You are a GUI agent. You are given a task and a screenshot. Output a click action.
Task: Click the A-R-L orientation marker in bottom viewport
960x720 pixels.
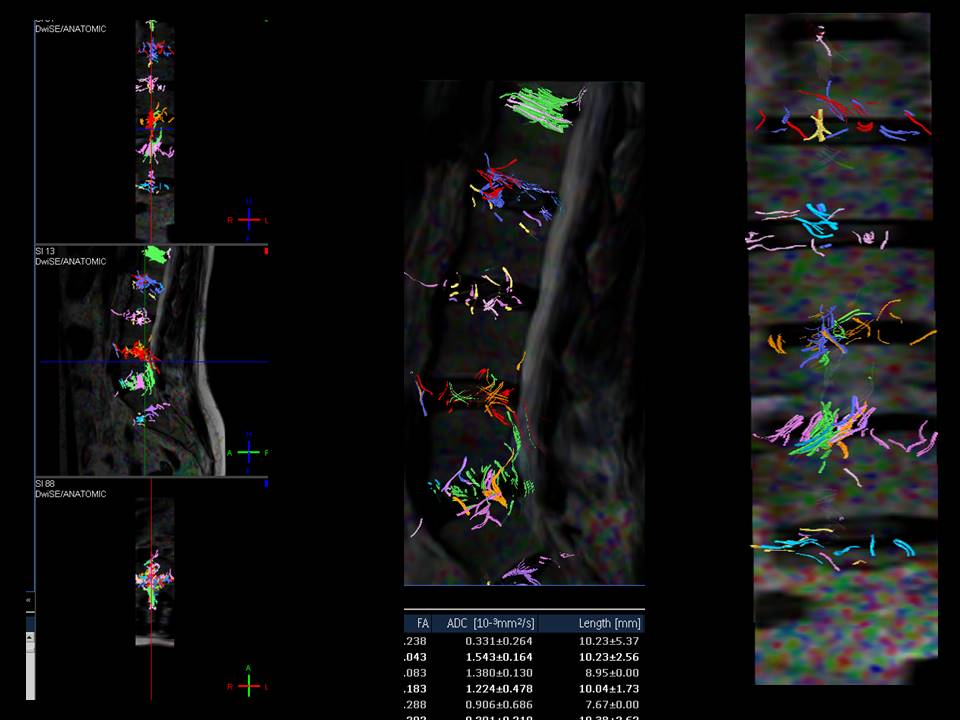250,683
